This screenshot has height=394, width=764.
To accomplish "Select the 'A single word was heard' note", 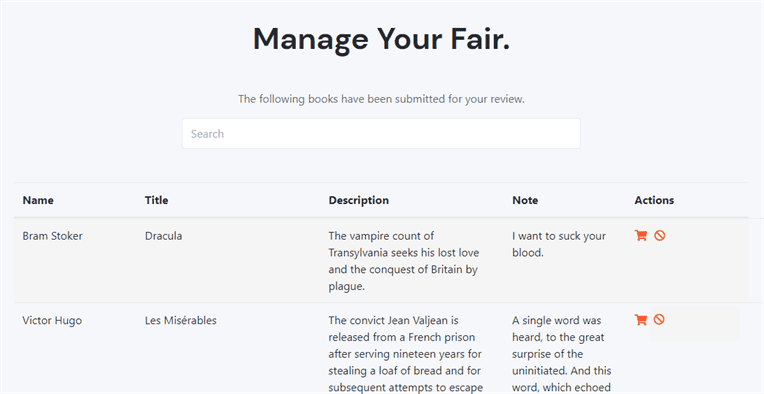I will 562,354.
